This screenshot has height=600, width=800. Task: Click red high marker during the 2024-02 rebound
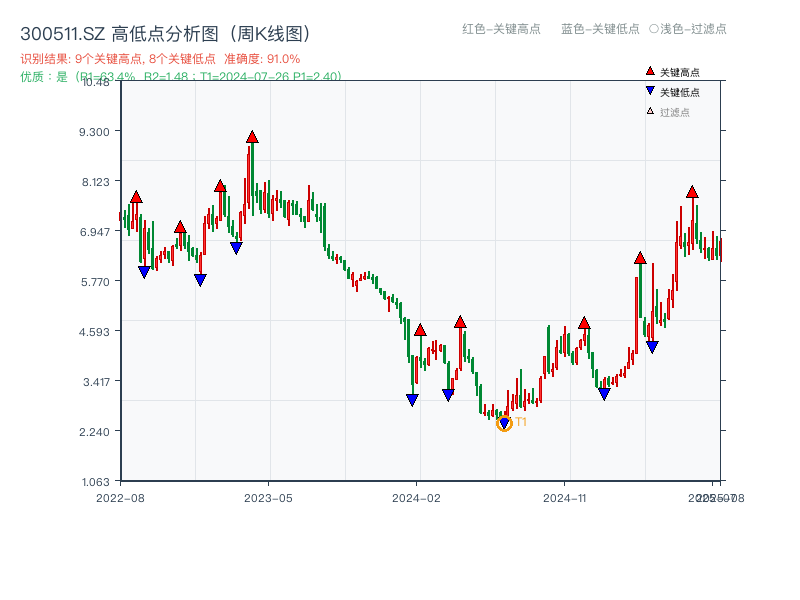(420, 329)
